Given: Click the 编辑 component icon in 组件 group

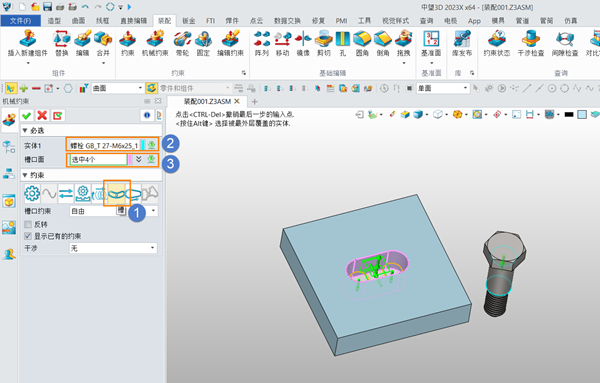Looking at the screenshot, I should pyautogui.click(x=82, y=39).
